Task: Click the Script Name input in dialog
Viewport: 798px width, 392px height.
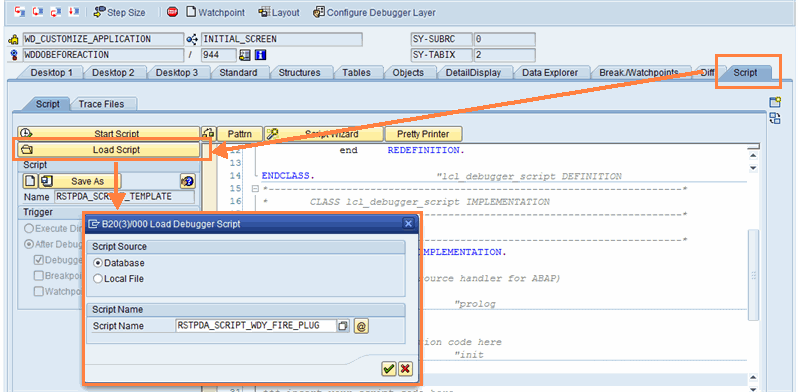Action: [x=255, y=325]
